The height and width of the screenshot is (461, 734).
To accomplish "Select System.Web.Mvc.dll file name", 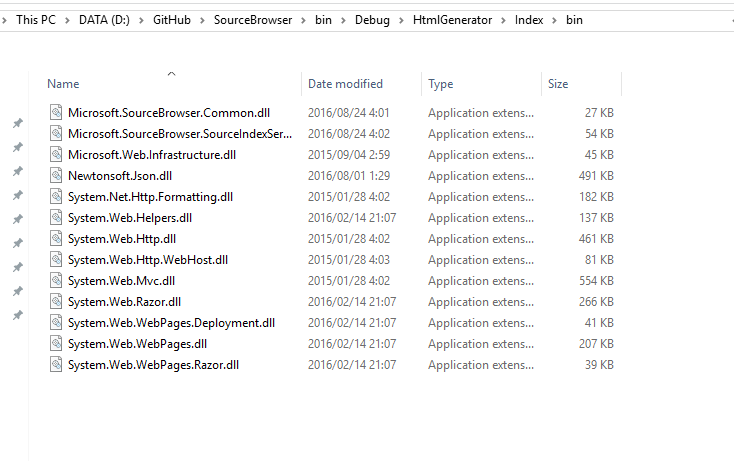I will (x=121, y=281).
